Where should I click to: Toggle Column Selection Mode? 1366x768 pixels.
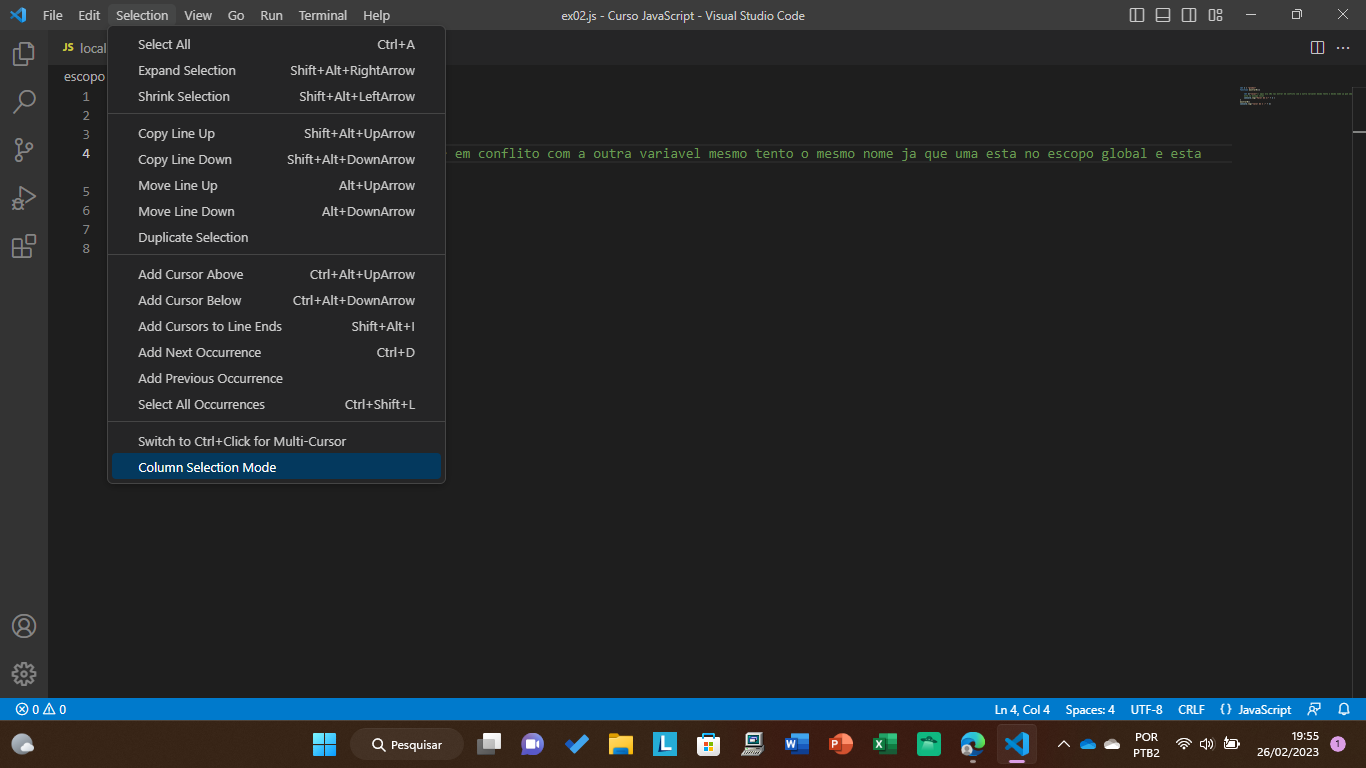pyautogui.click(x=276, y=468)
